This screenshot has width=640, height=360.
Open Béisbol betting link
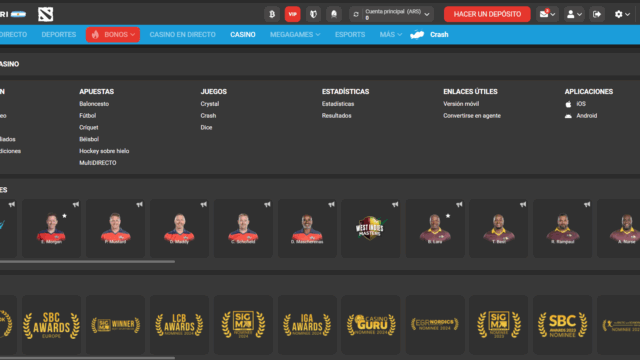[x=89, y=139]
